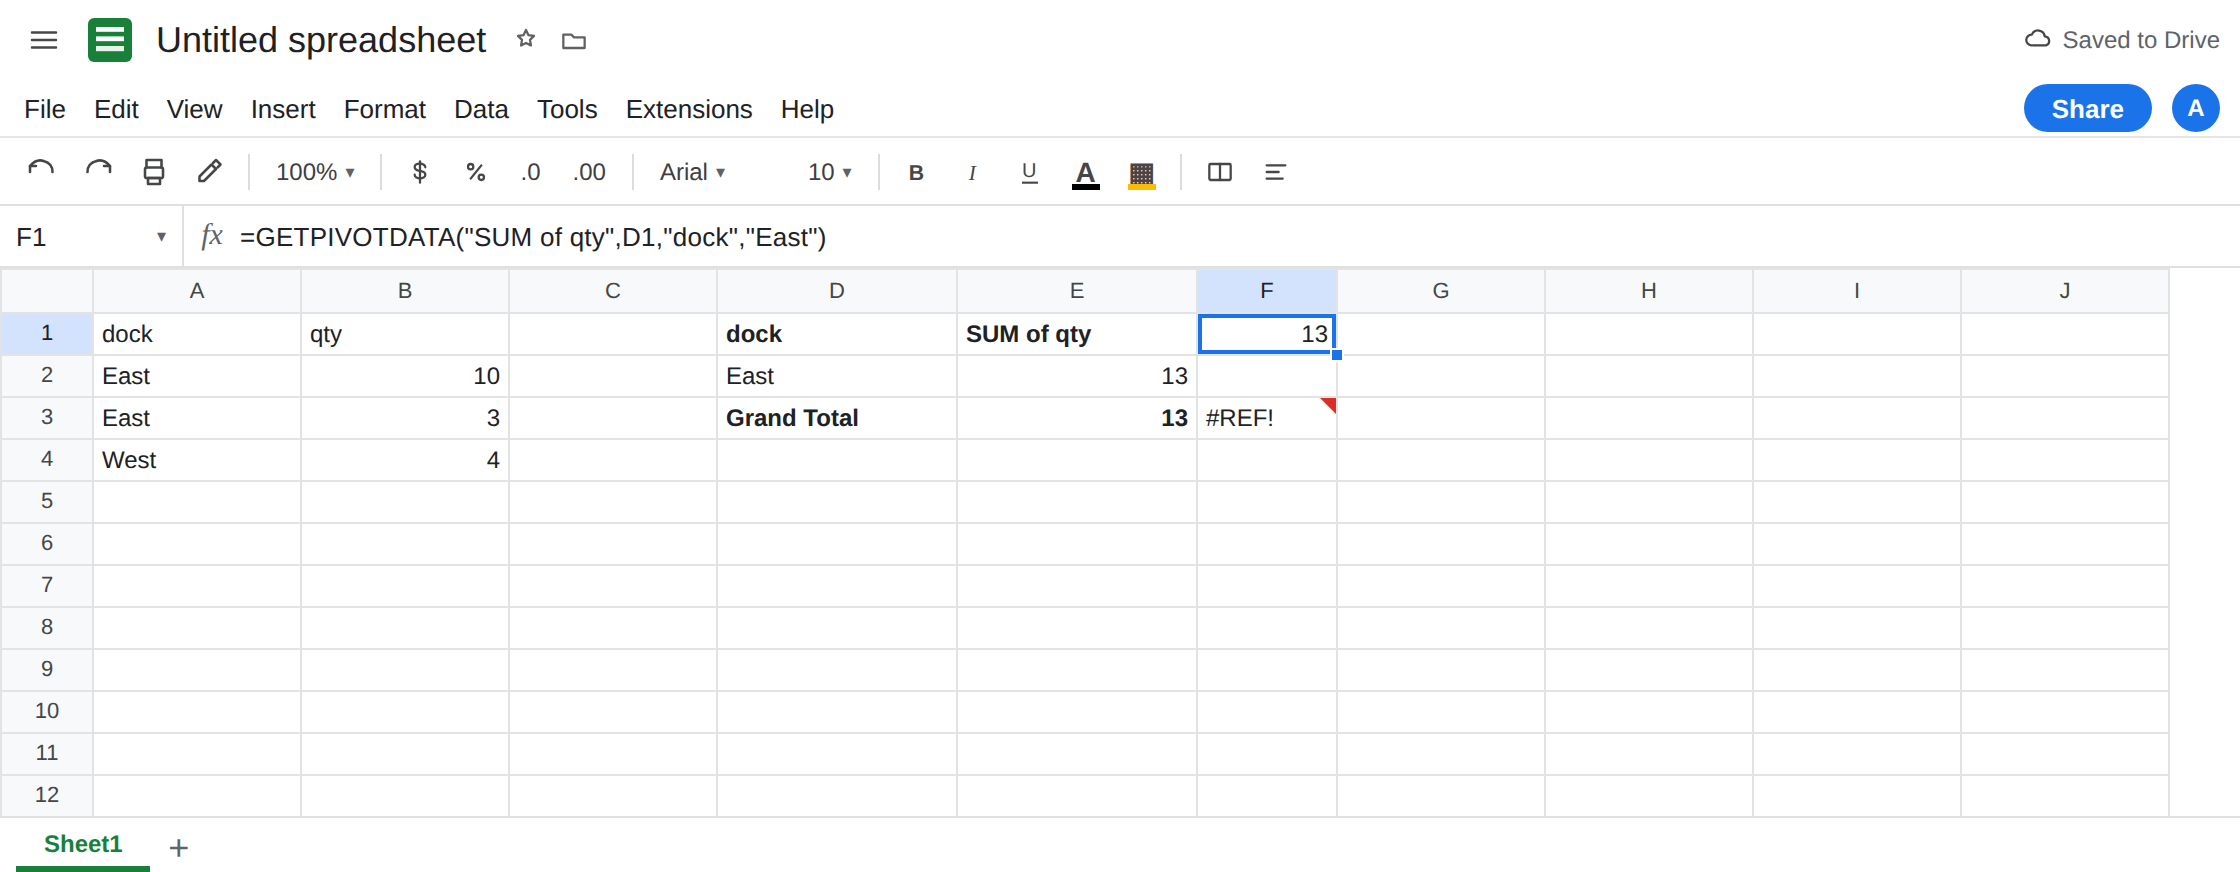Click the select-all corner box
The height and width of the screenshot is (872, 2240).
pyautogui.click(x=47, y=291)
